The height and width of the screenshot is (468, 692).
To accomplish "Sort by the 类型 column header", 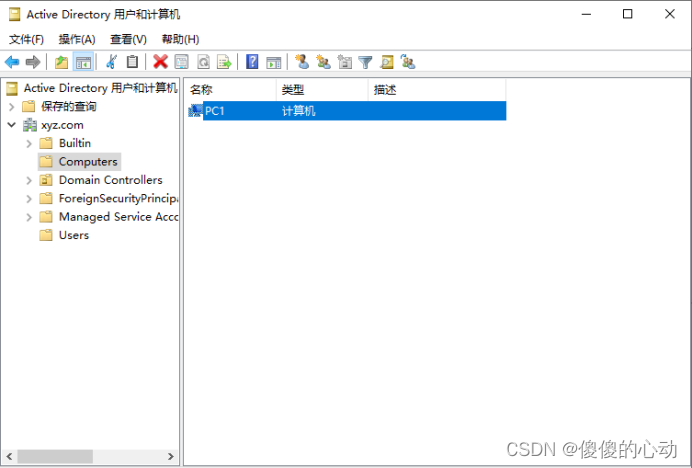I will point(322,90).
